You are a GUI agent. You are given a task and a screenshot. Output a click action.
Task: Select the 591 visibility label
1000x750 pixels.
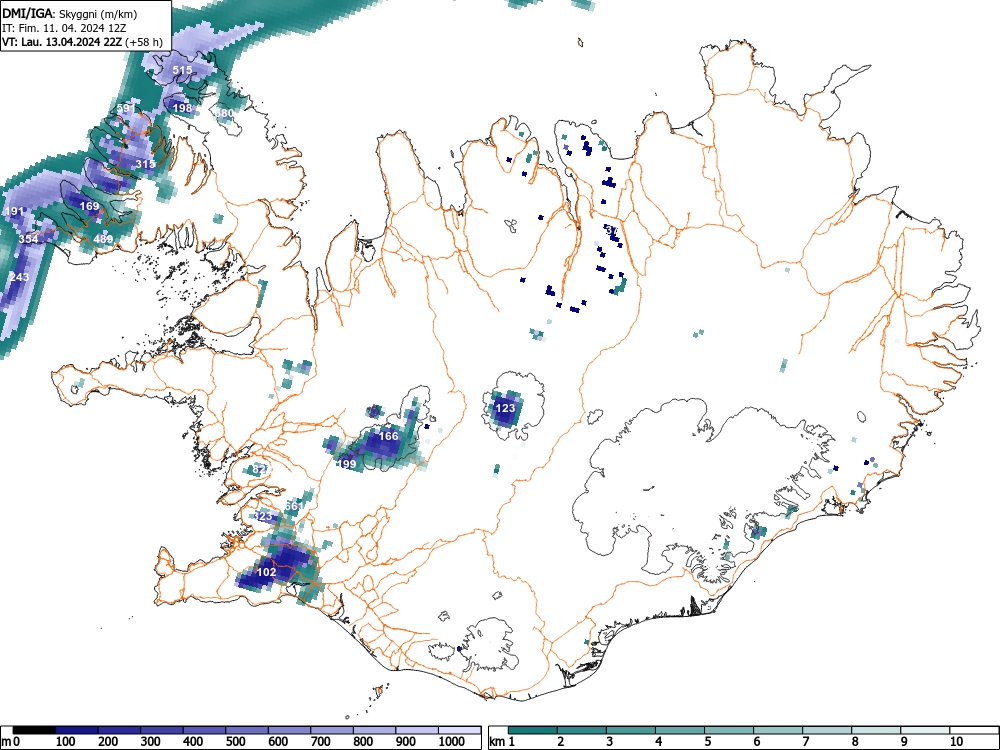click(x=126, y=108)
